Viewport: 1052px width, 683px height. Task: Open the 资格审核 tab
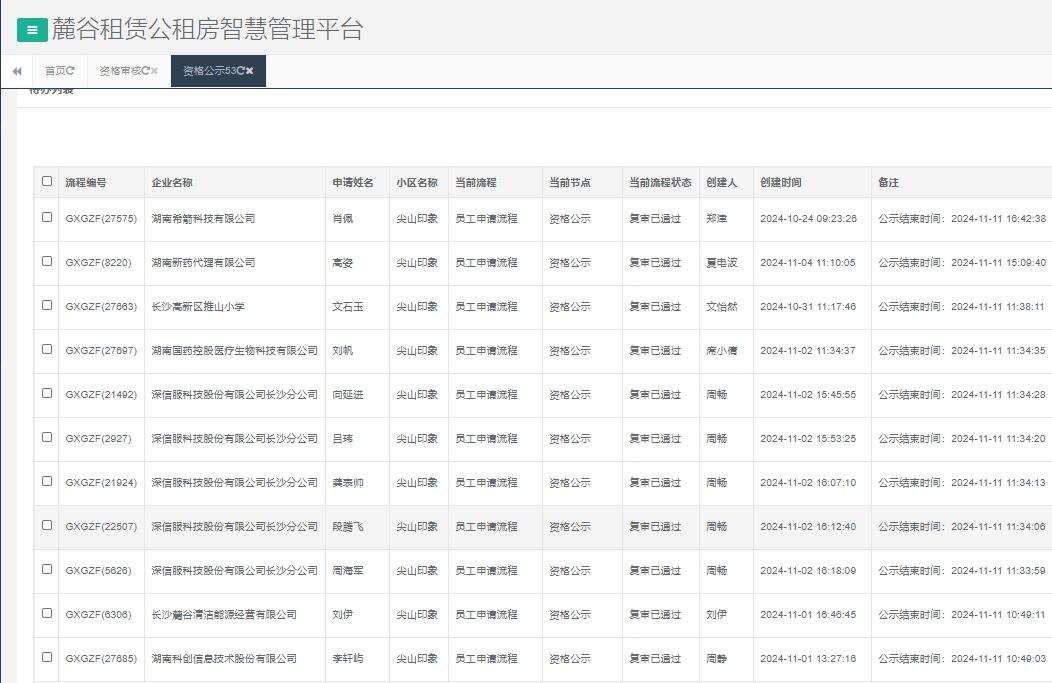tap(119, 71)
